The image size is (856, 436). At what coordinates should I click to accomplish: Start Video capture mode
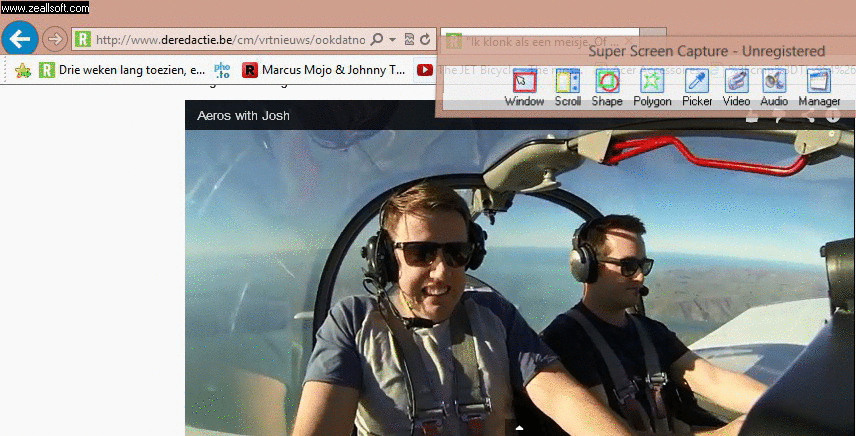(x=736, y=87)
